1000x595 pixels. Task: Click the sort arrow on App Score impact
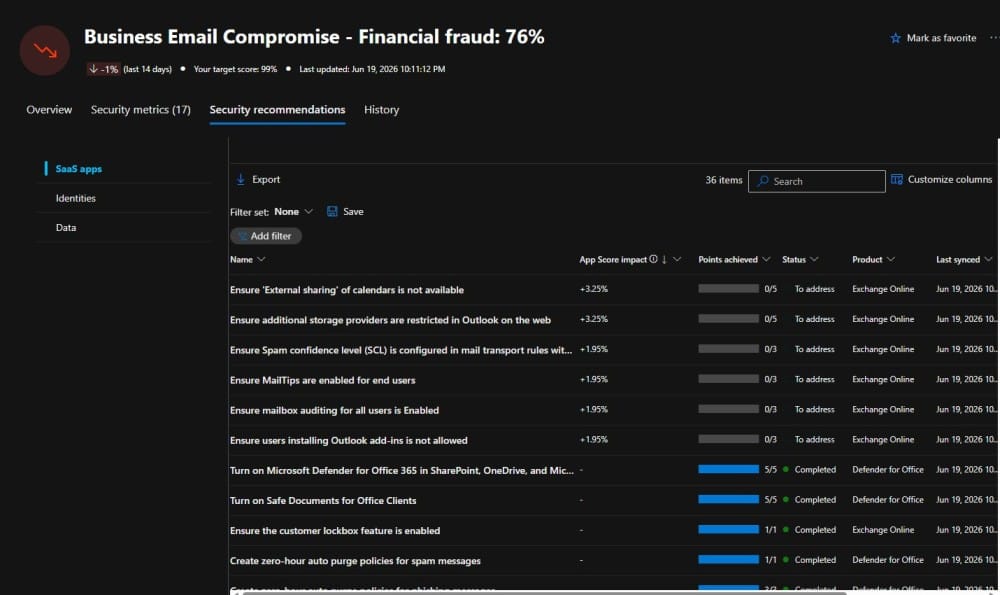click(665, 260)
